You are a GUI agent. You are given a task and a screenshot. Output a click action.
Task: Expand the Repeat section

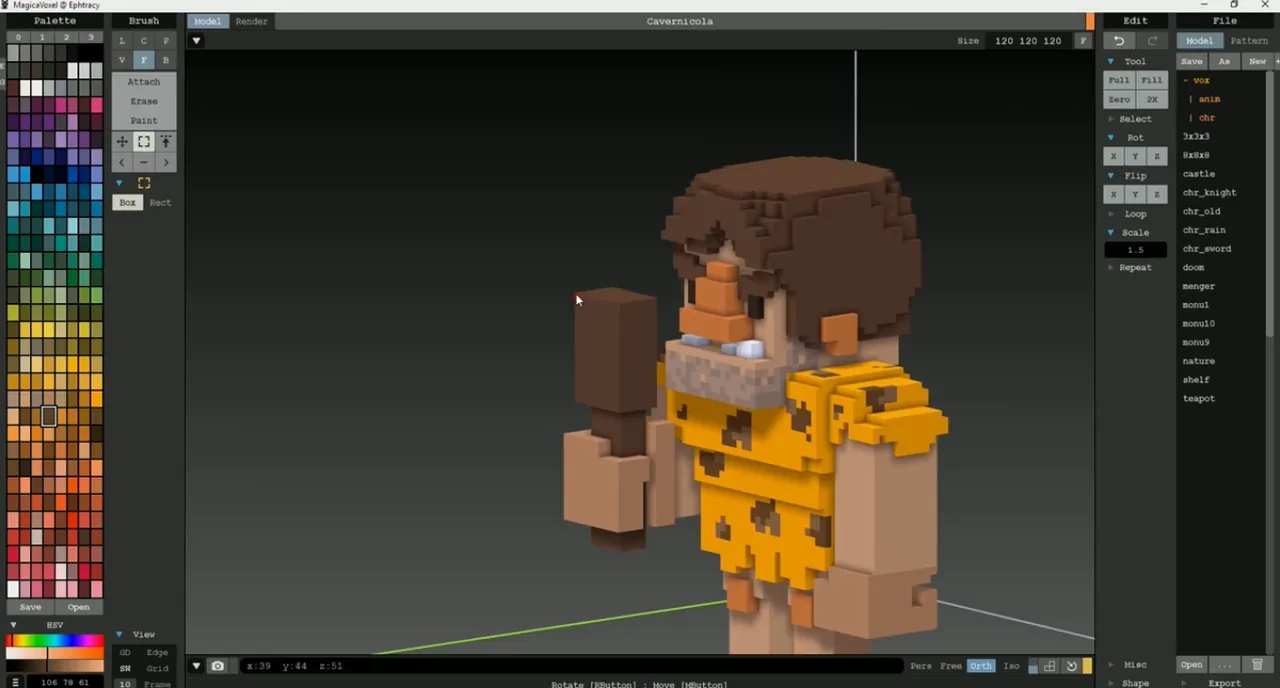pyautogui.click(x=1111, y=268)
